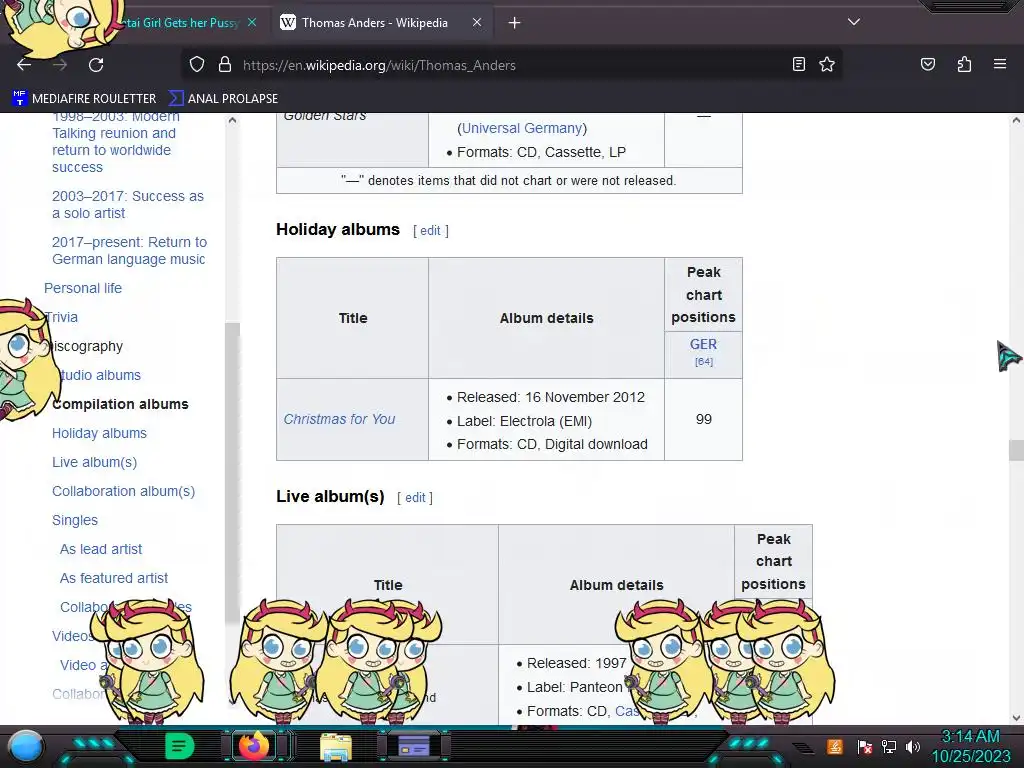Jump to As lead artist subsection

click(101, 549)
